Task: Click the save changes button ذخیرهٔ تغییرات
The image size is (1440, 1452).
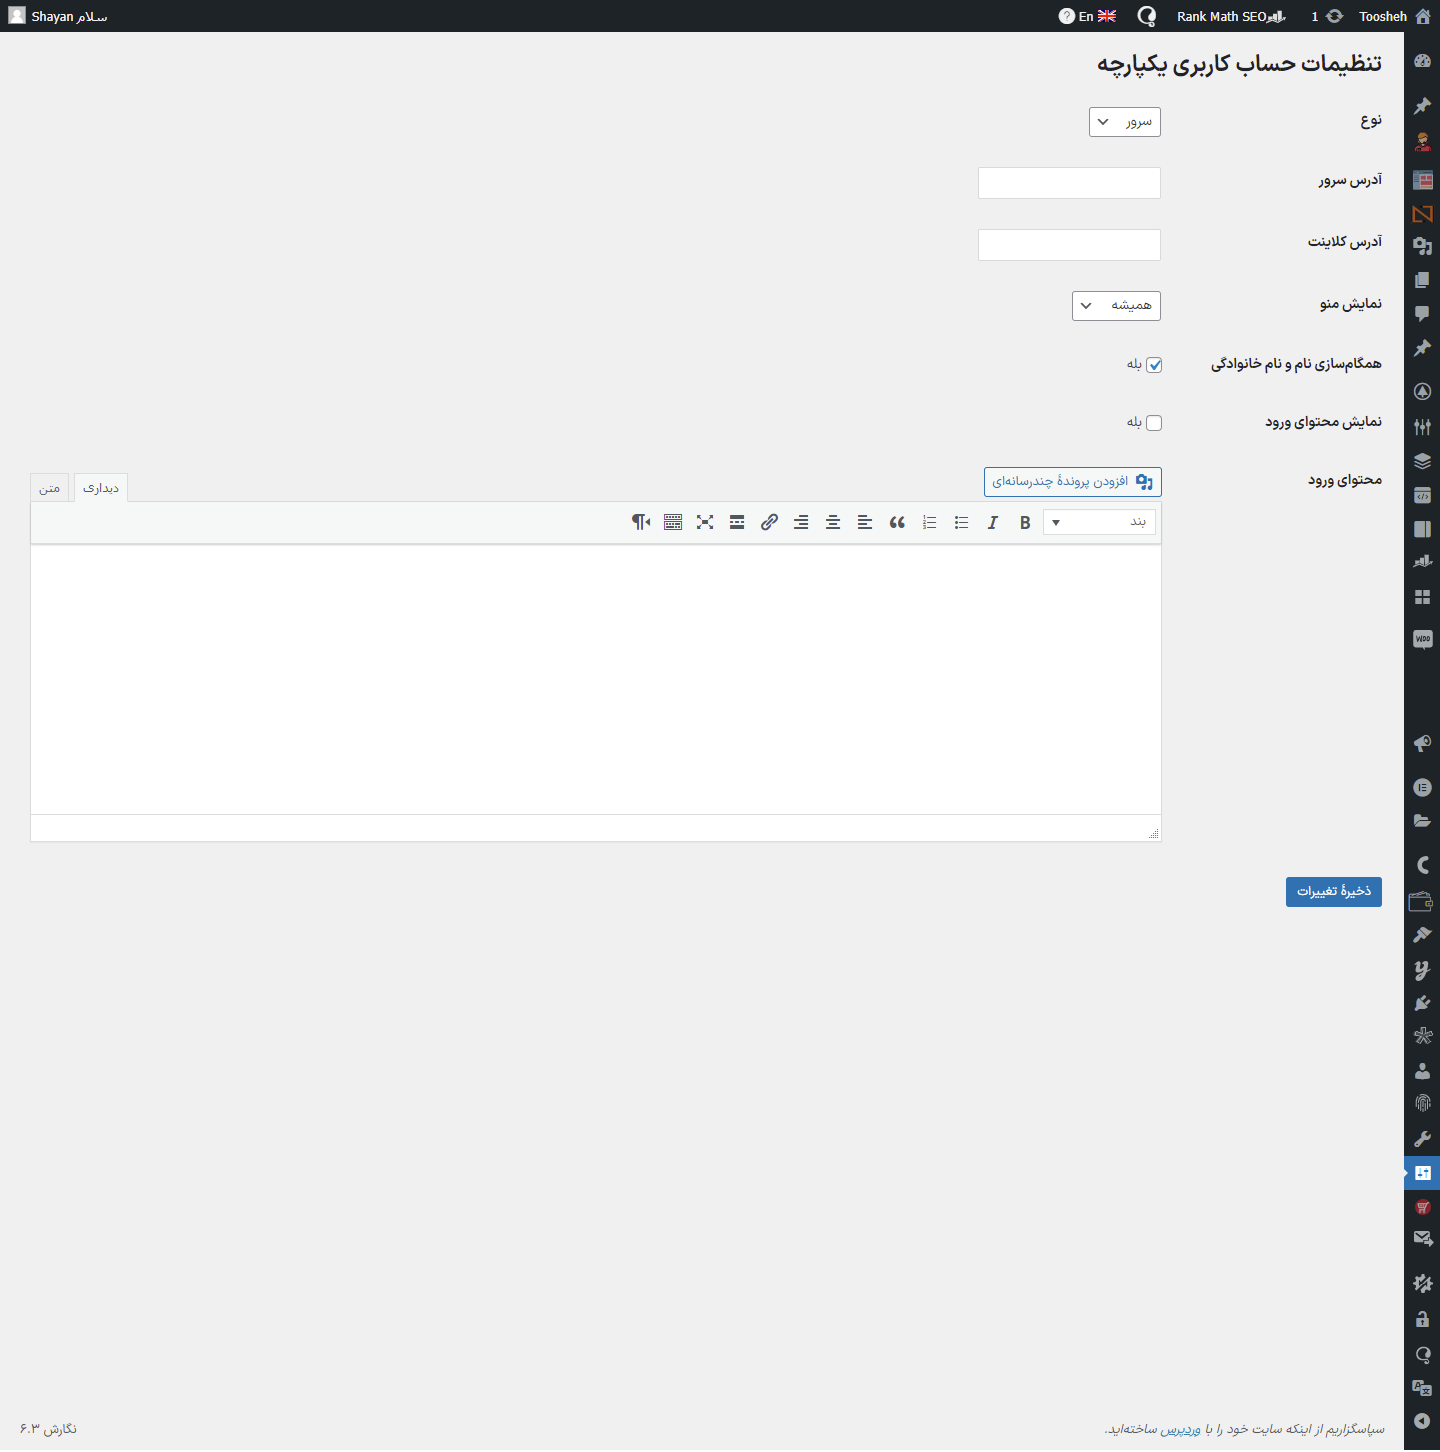Action: point(1334,892)
